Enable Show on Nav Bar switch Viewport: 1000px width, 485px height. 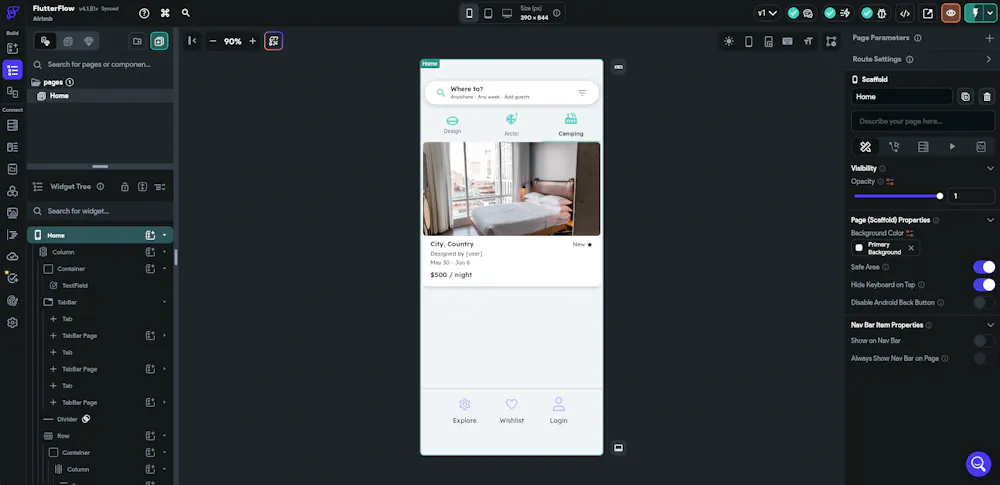tap(984, 341)
